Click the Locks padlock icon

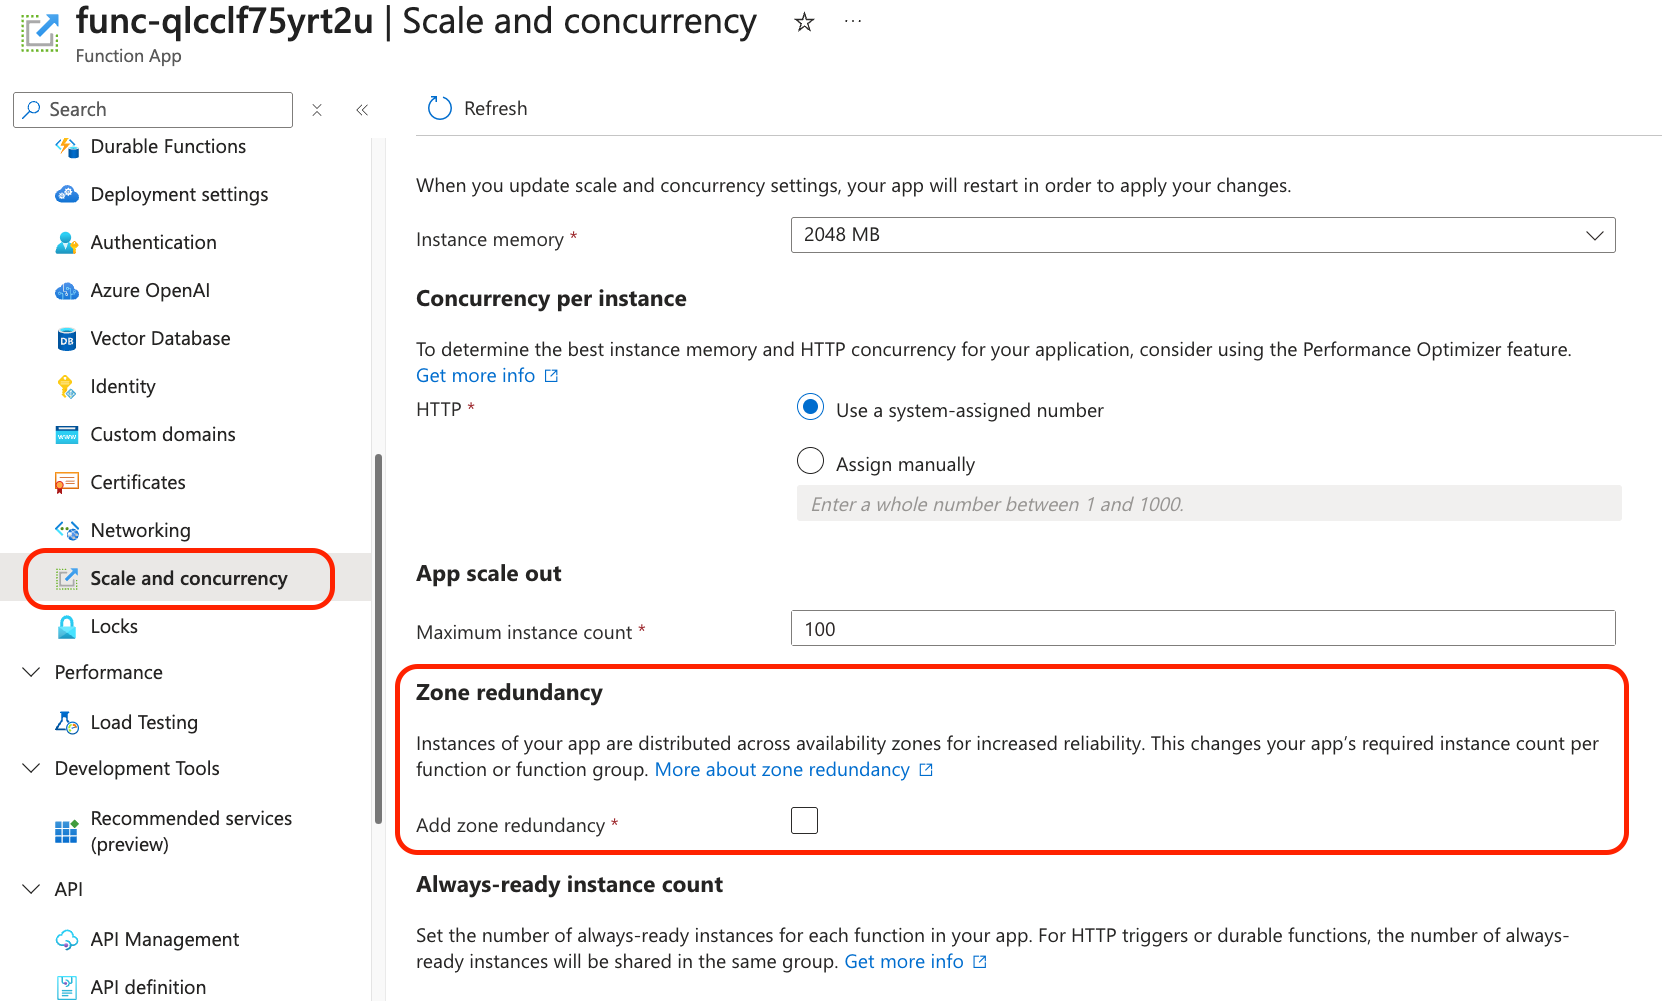tap(67, 627)
